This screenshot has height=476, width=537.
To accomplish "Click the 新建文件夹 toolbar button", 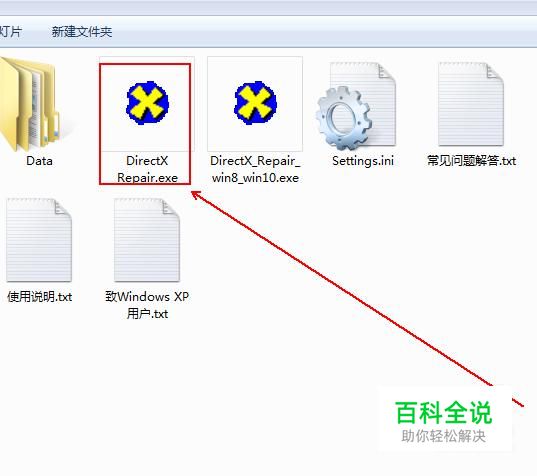I will [x=82, y=32].
